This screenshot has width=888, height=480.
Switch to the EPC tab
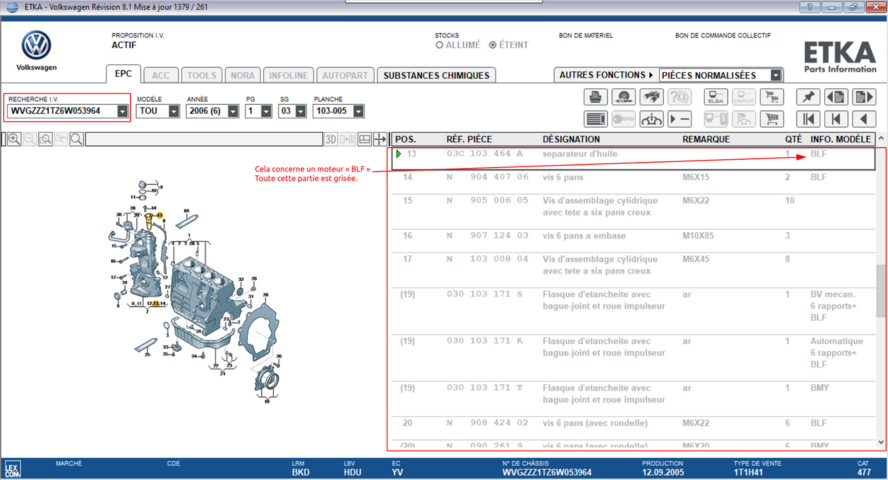(123, 74)
